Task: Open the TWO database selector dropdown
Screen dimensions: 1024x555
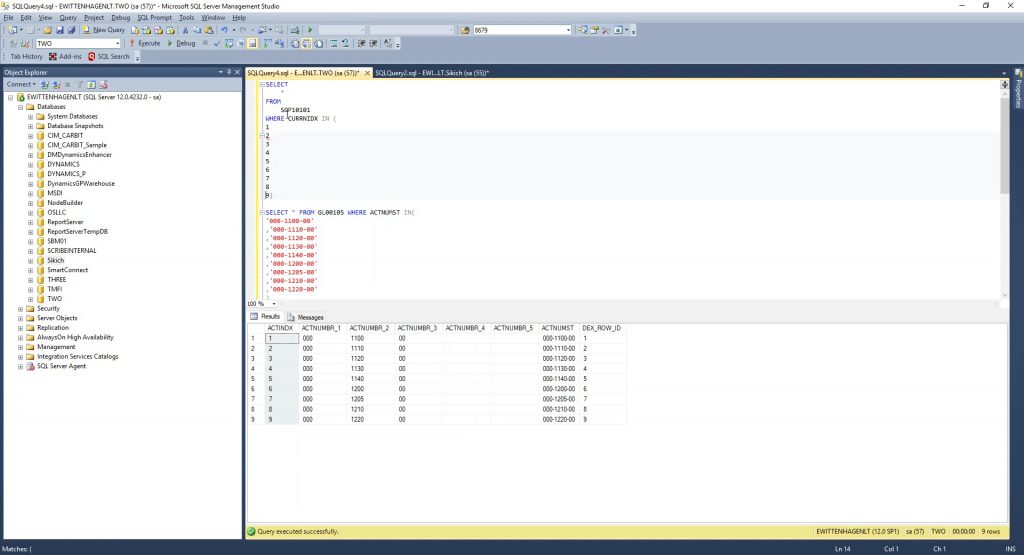Action: pos(118,43)
